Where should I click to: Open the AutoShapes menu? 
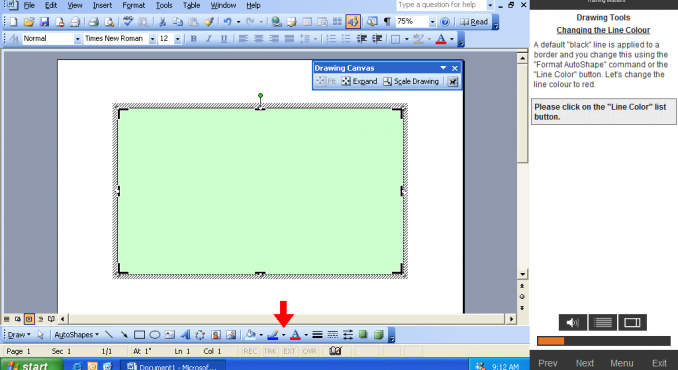click(77, 335)
